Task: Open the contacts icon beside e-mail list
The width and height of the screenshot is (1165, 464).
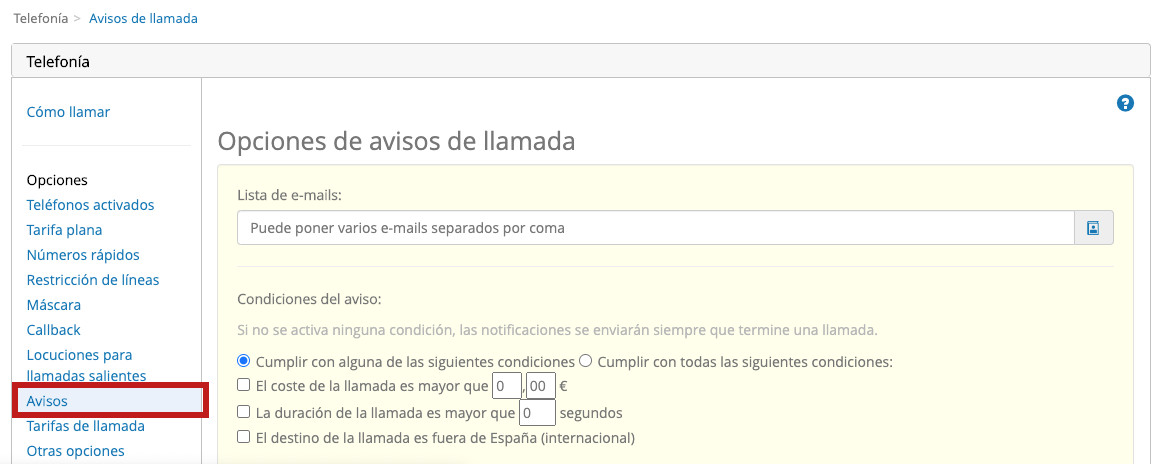Action: coord(1093,228)
